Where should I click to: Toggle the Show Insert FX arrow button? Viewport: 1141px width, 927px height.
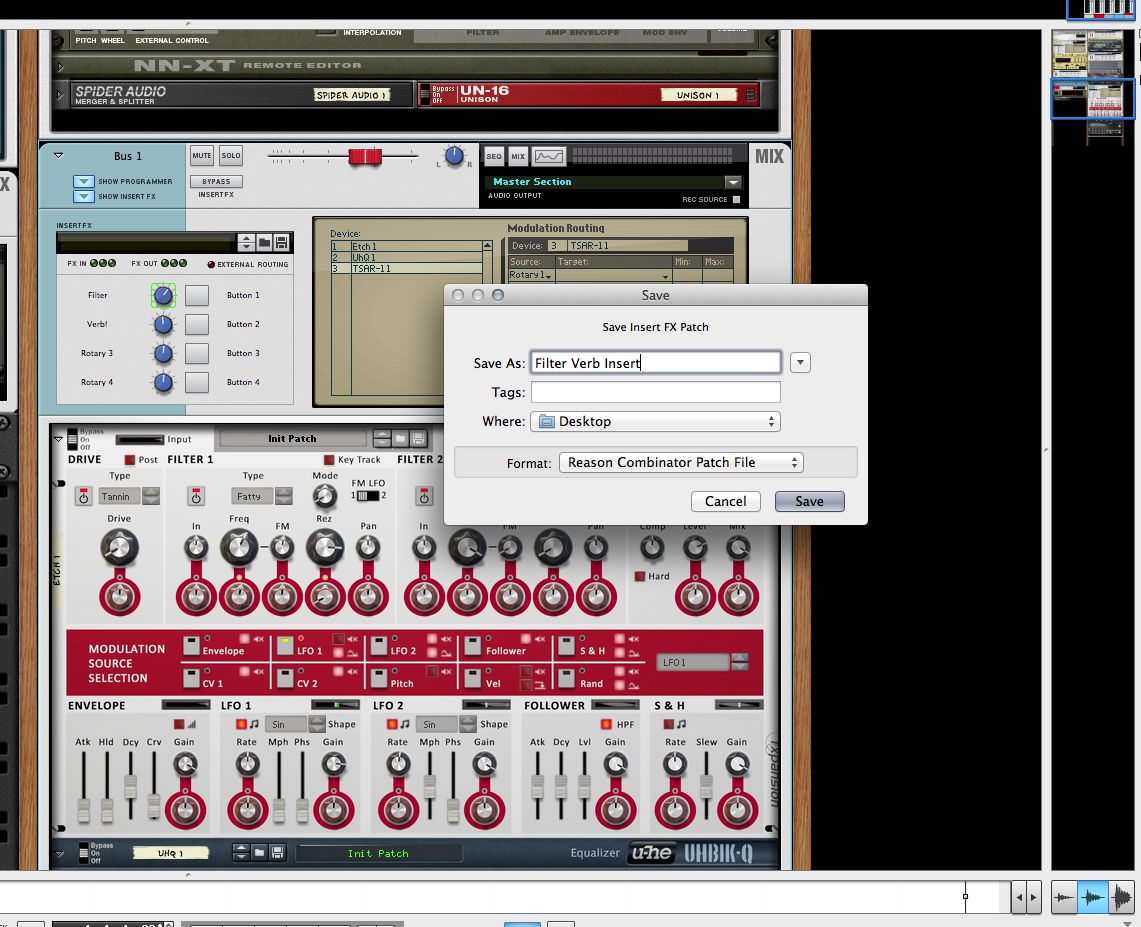[84, 196]
